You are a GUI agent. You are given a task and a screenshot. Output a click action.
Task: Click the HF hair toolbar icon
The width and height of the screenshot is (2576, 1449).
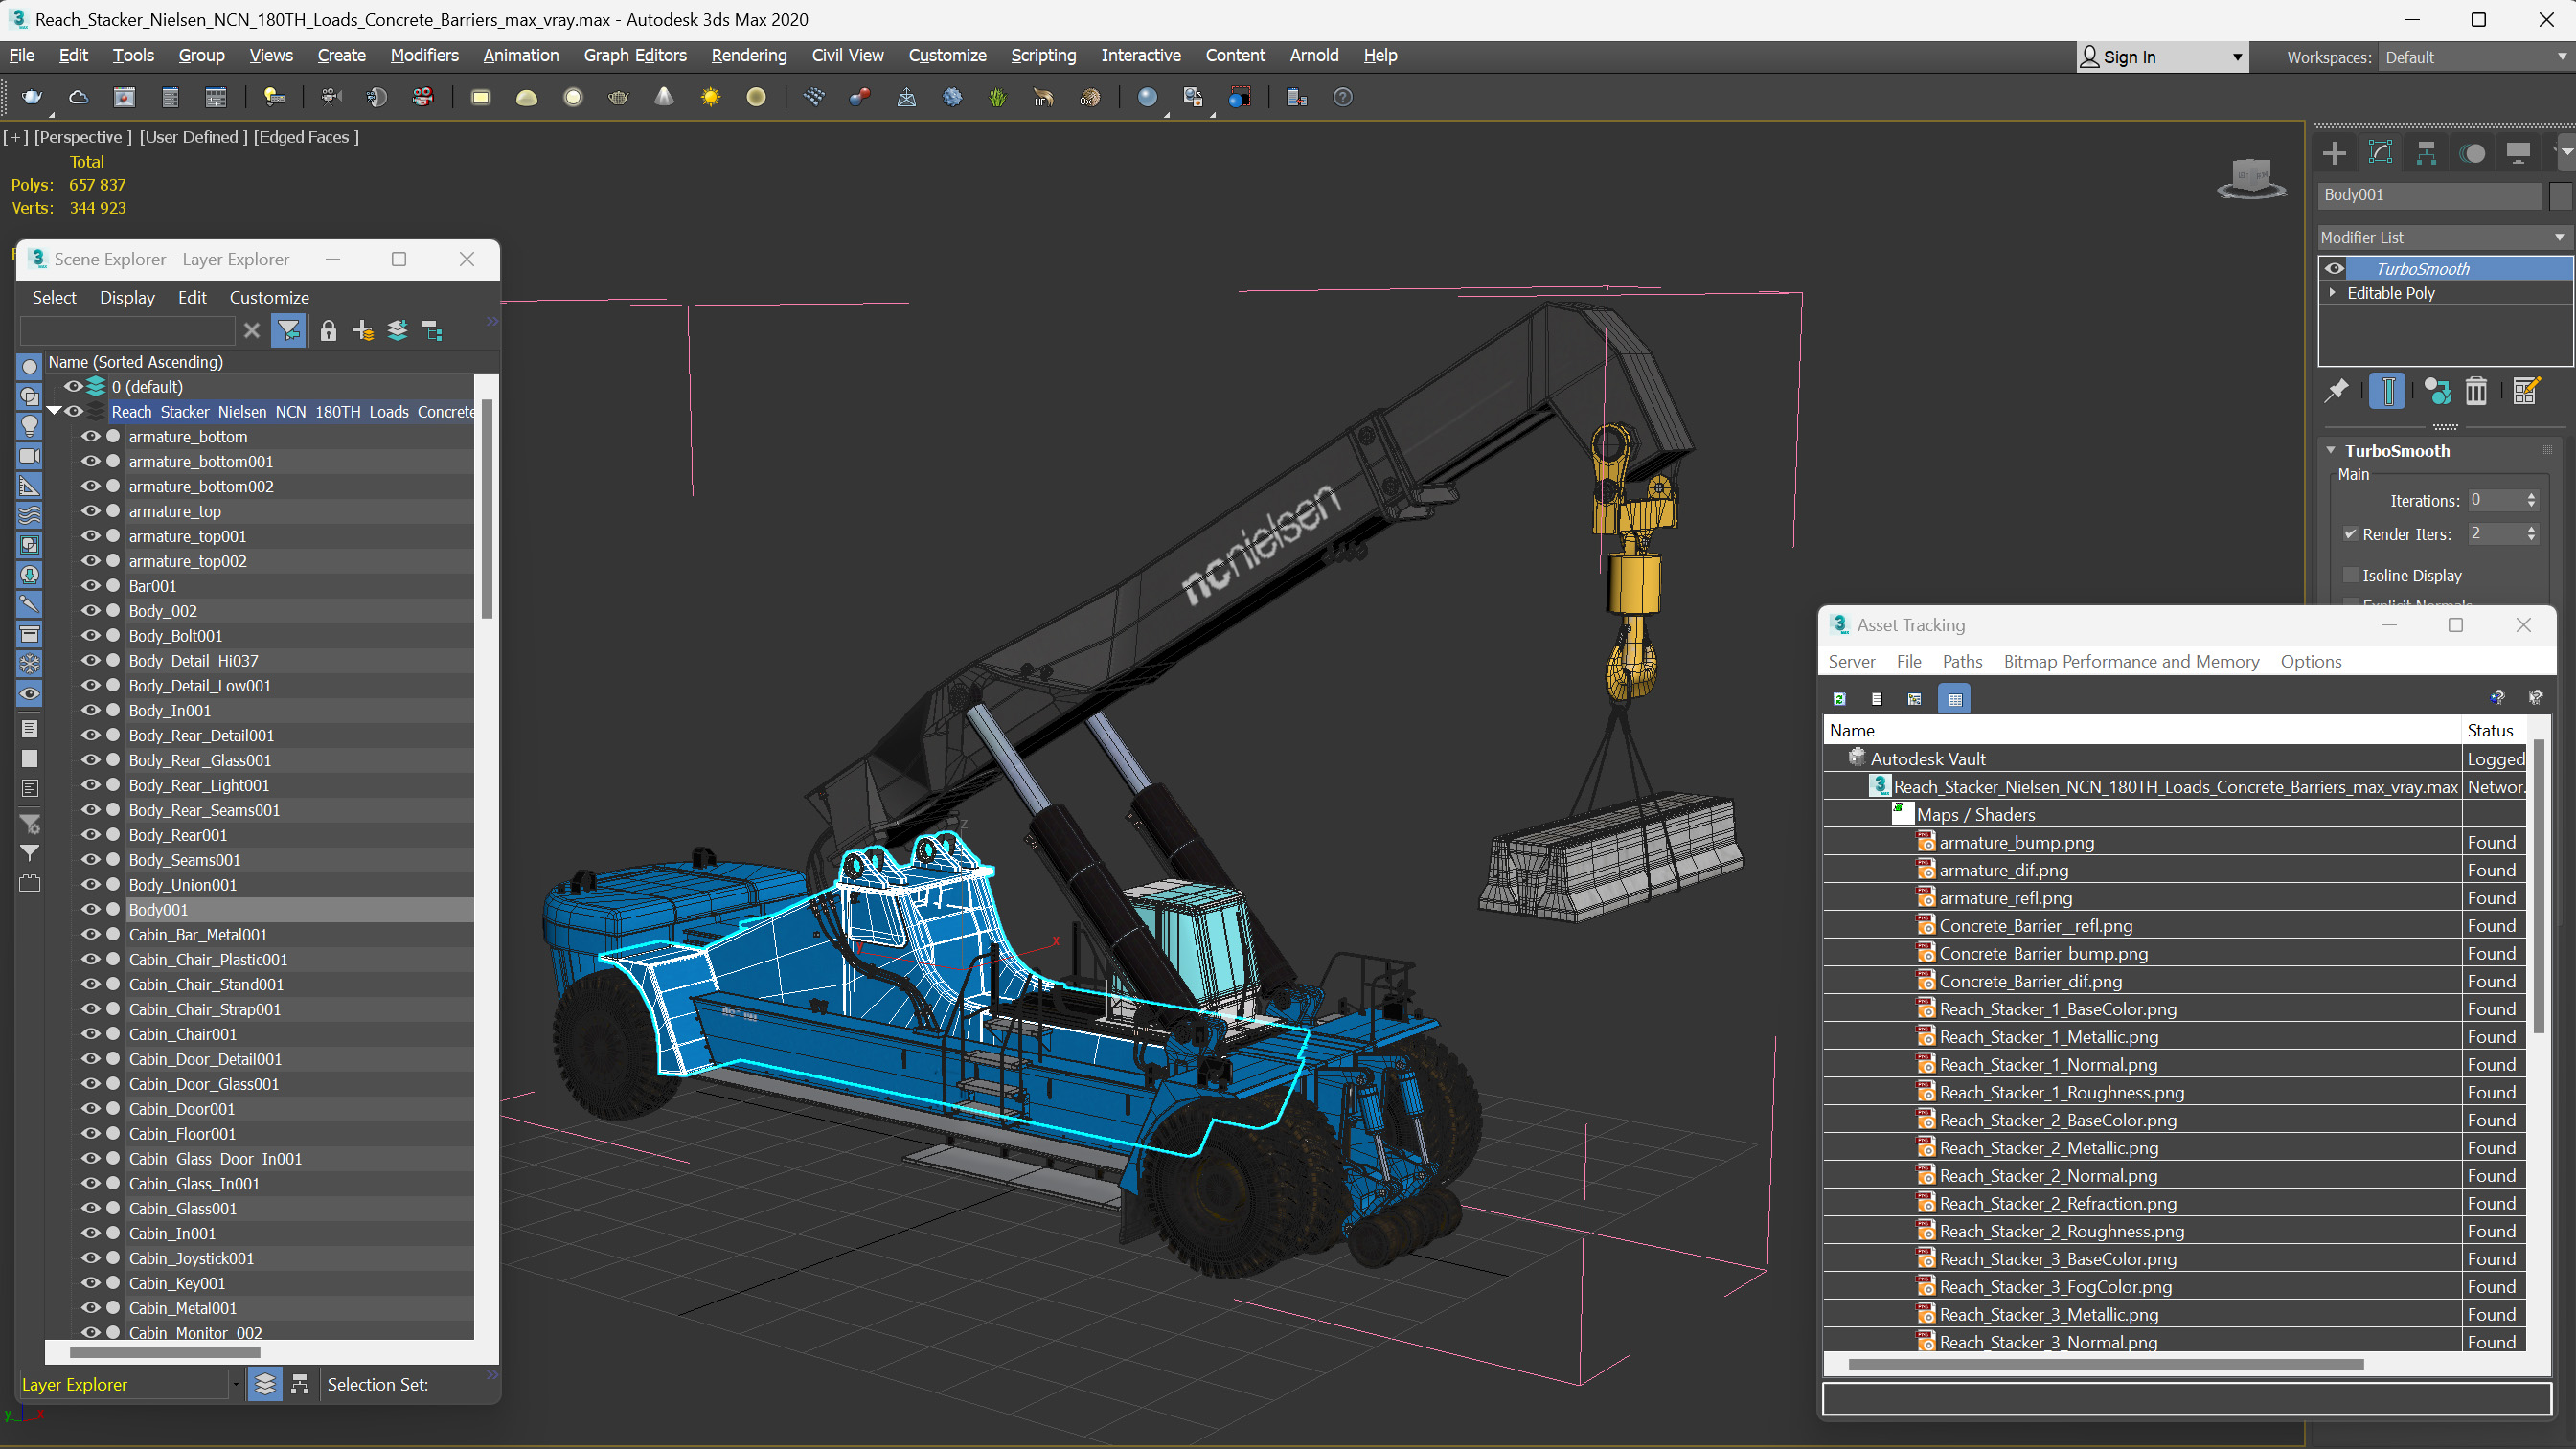point(1043,97)
